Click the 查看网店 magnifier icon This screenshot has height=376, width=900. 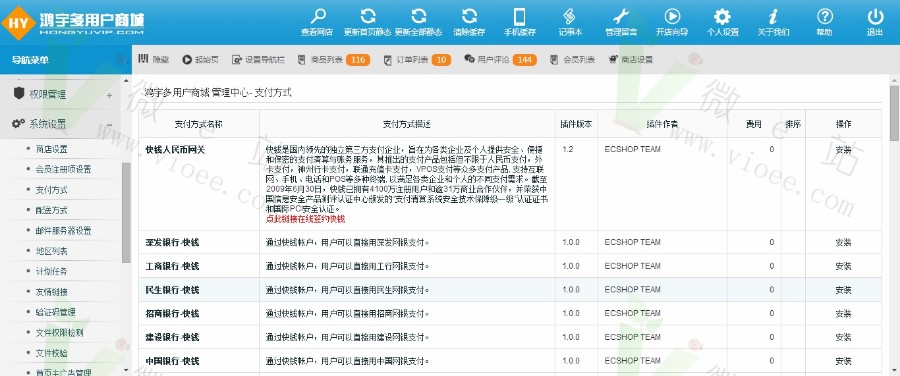[x=317, y=16]
